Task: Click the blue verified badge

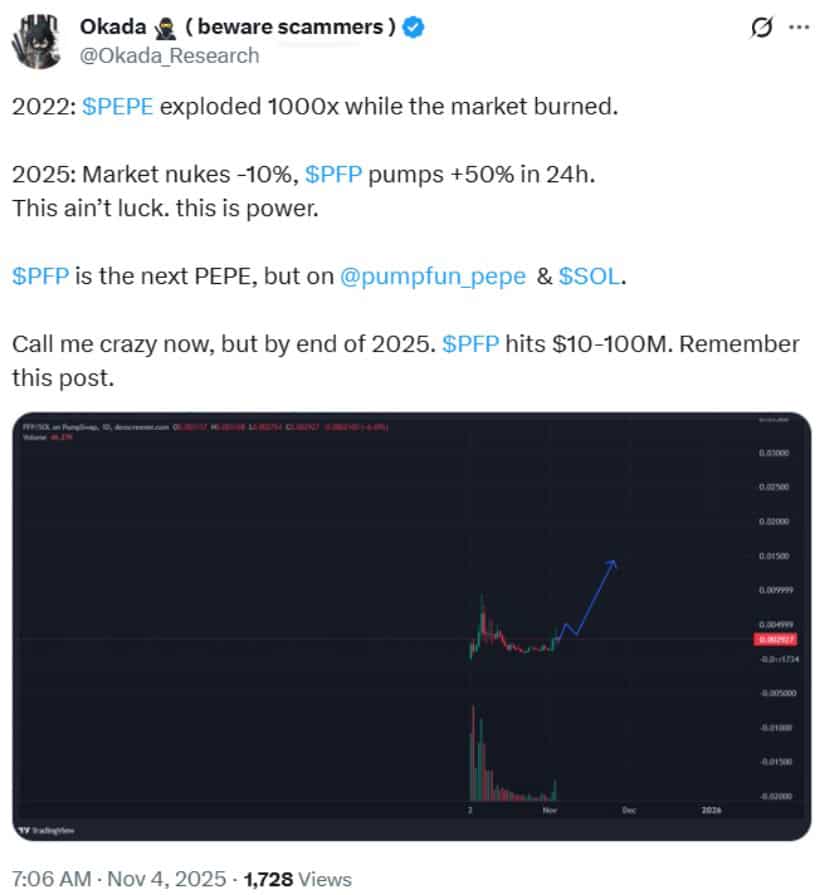Action: (413, 28)
